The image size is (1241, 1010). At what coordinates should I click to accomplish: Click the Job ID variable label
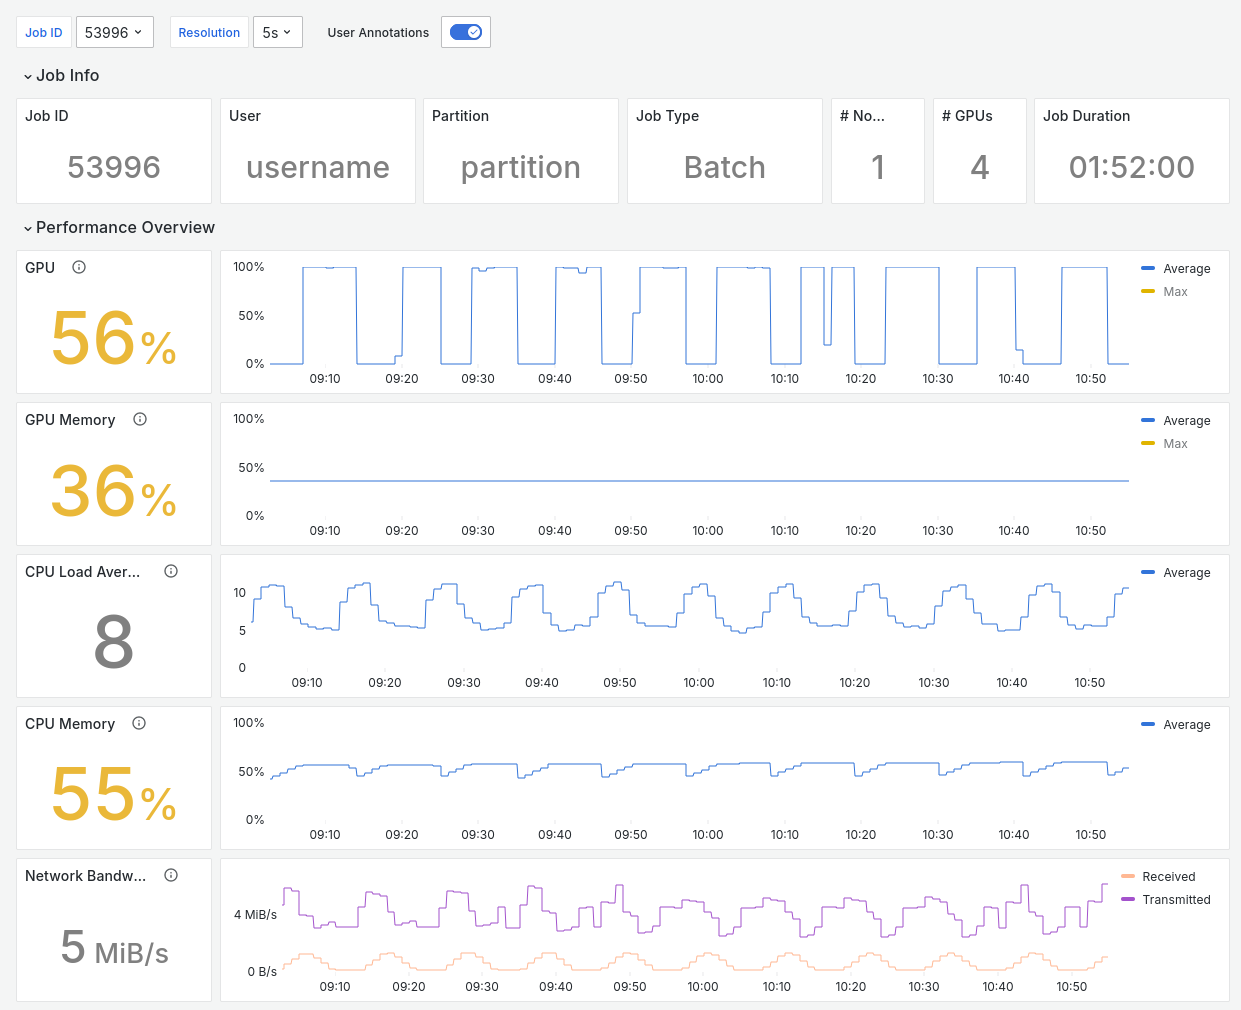44,32
